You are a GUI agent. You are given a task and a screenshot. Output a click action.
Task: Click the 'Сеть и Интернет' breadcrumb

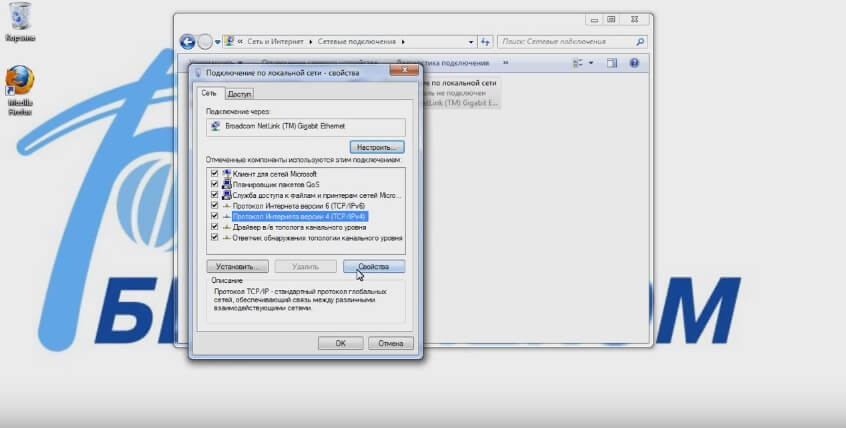[274, 42]
